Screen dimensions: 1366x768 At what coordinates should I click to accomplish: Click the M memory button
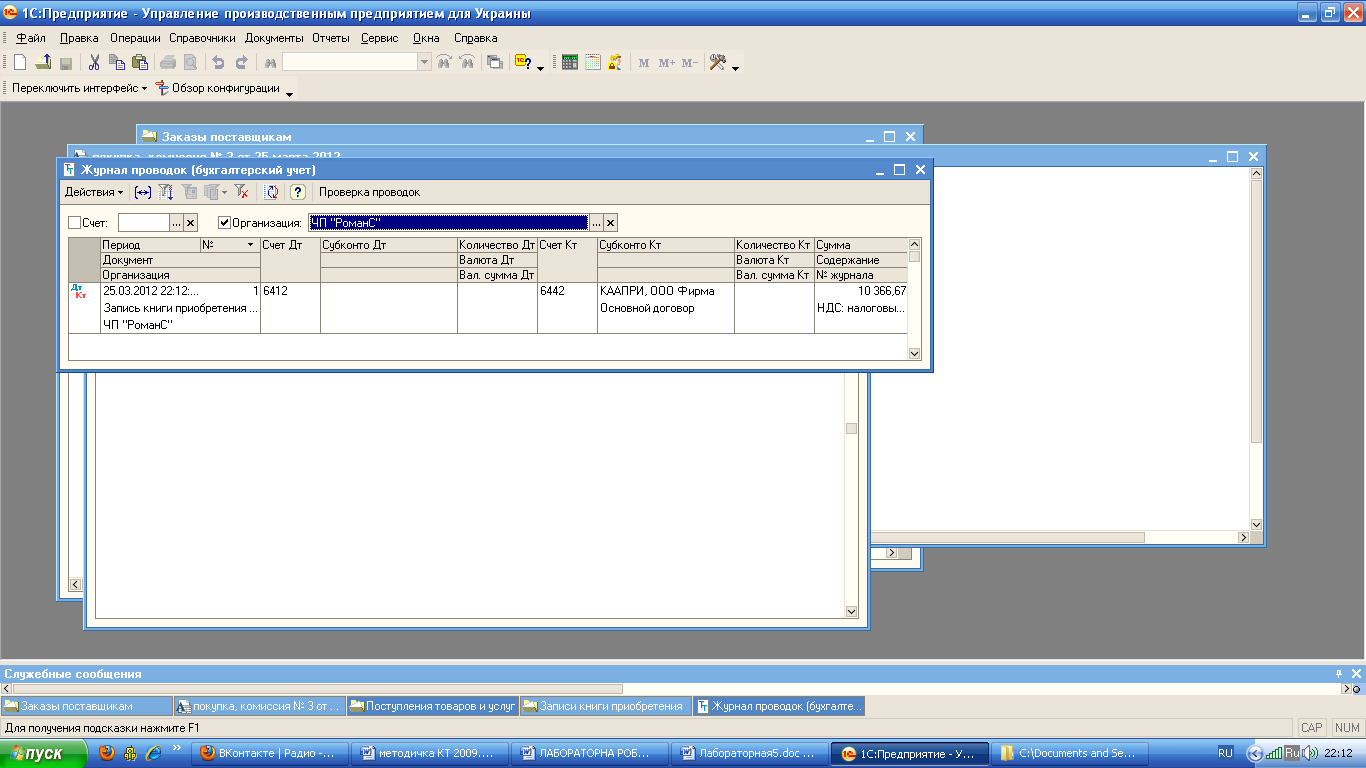pyautogui.click(x=644, y=62)
